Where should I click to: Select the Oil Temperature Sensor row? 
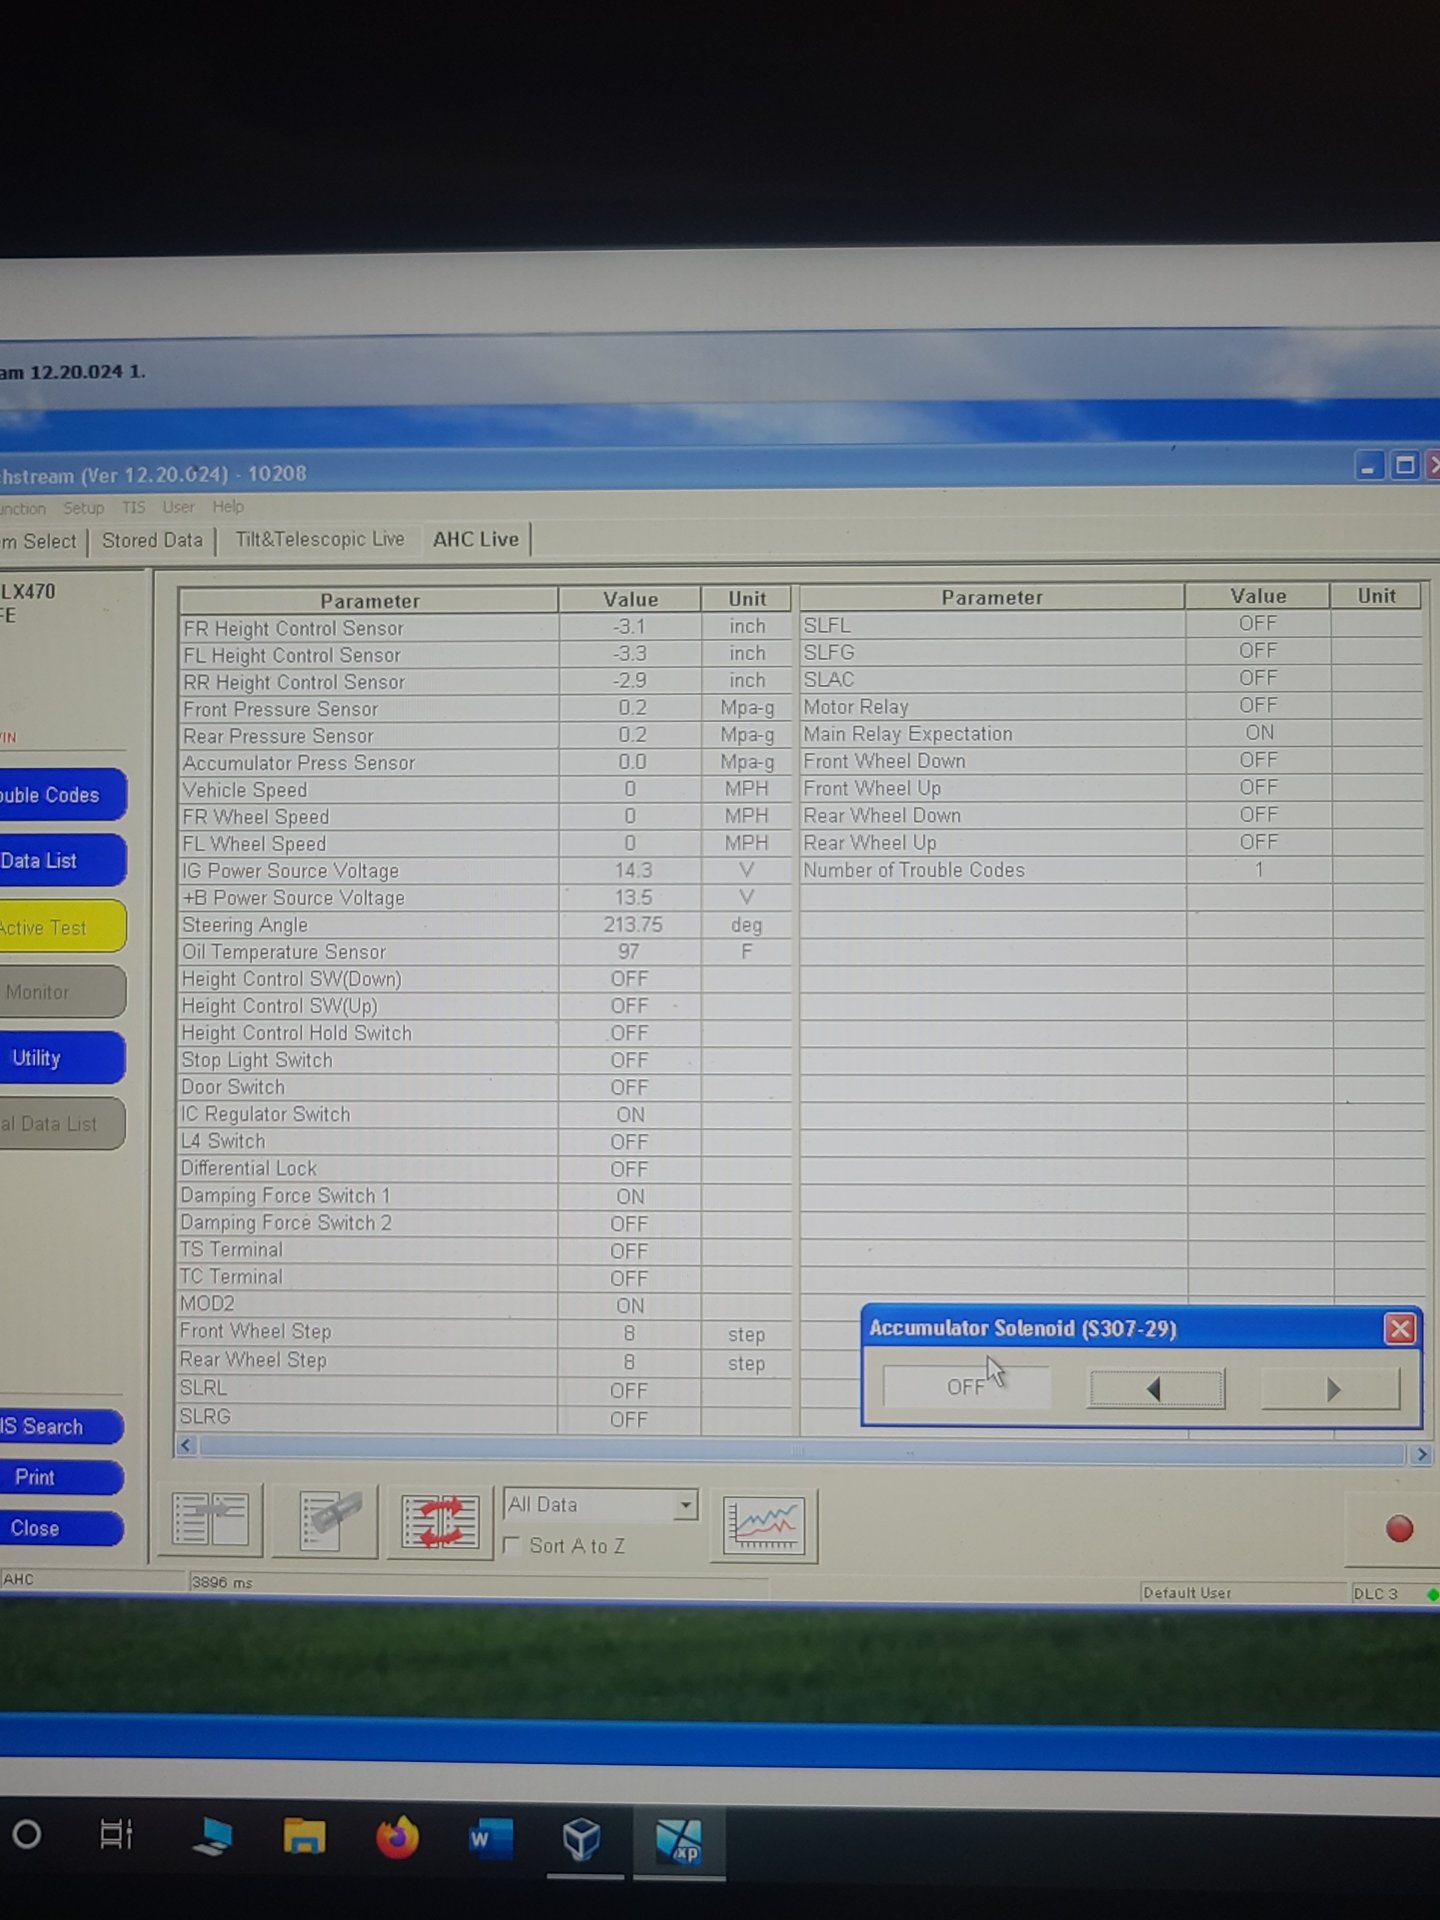point(485,952)
